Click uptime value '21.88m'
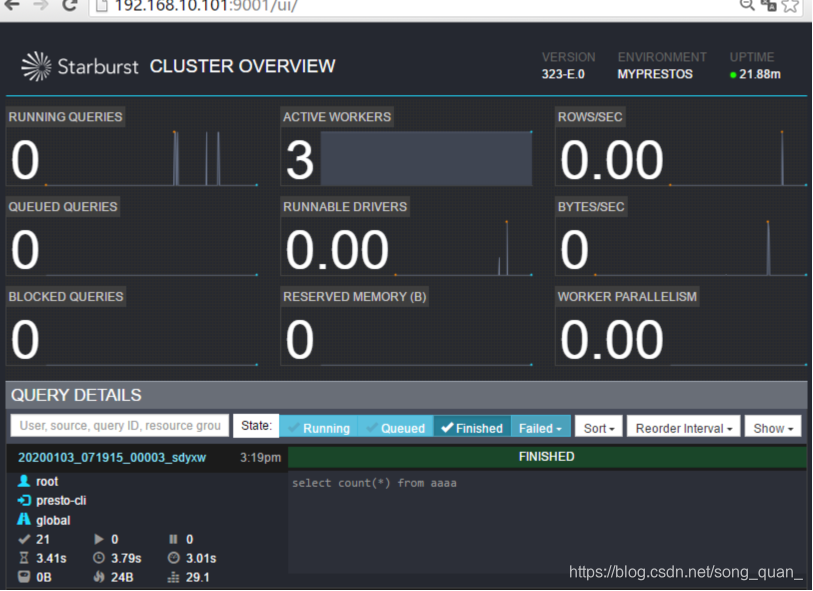Image resolution: width=813 pixels, height=591 pixels. click(760, 74)
